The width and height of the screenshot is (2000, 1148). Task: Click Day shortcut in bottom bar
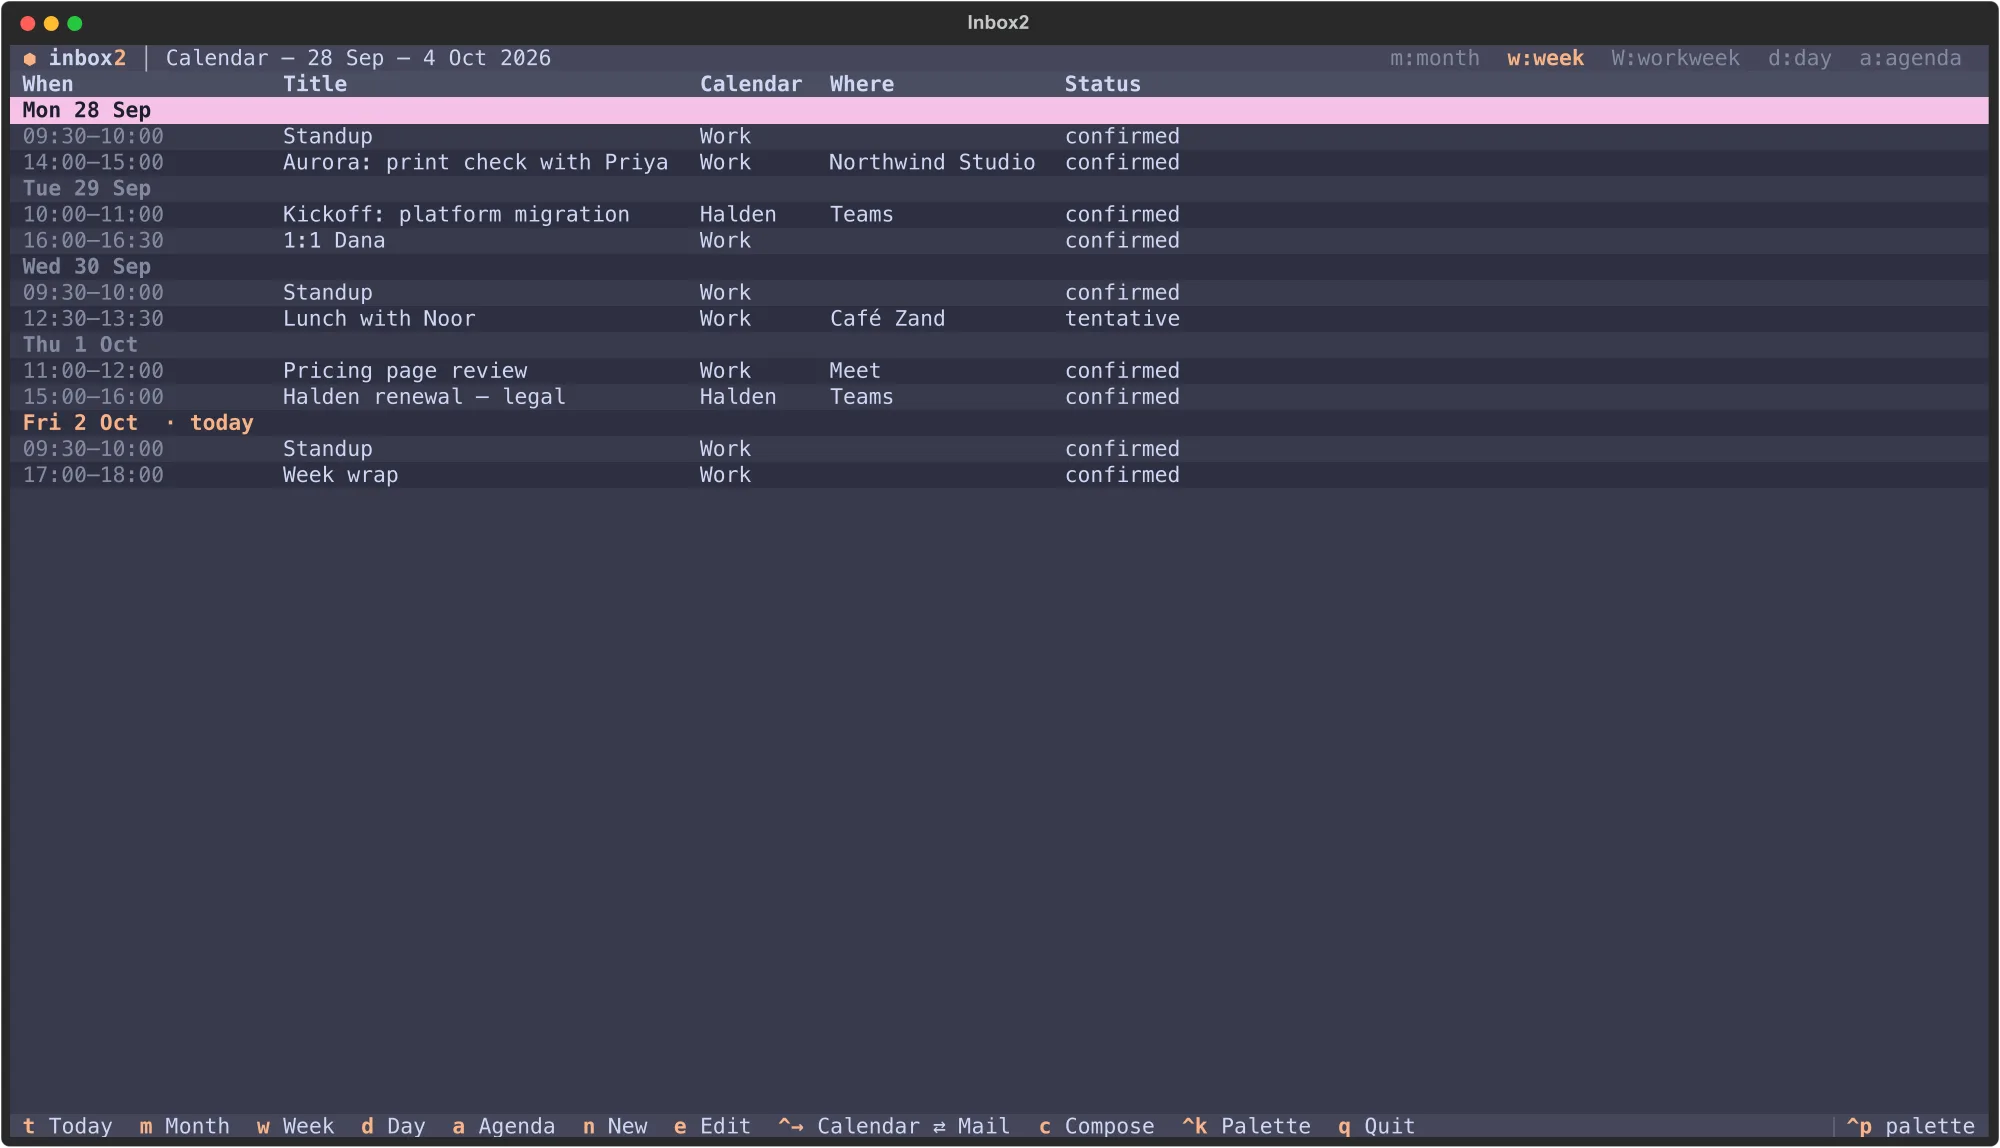(x=393, y=1126)
